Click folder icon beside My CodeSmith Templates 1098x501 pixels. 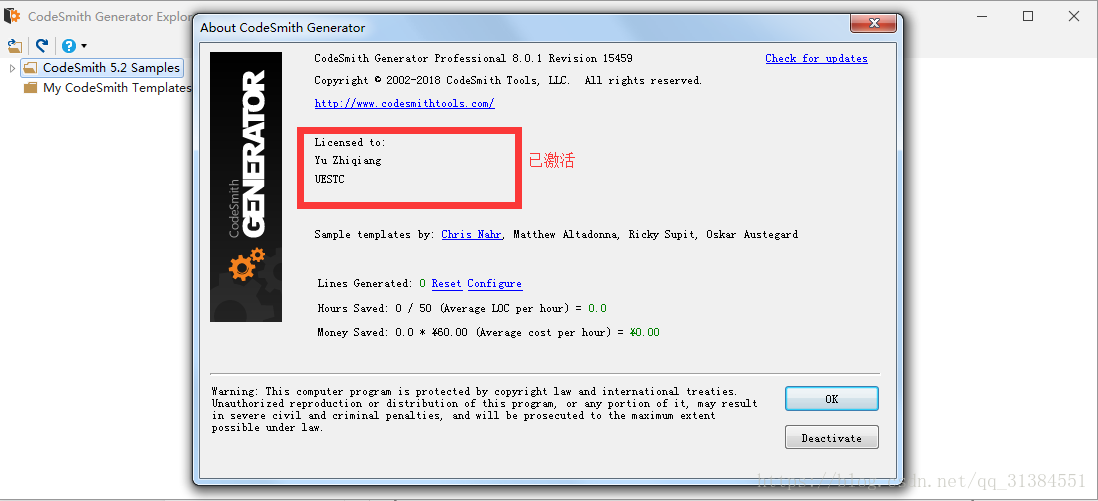click(x=30, y=88)
